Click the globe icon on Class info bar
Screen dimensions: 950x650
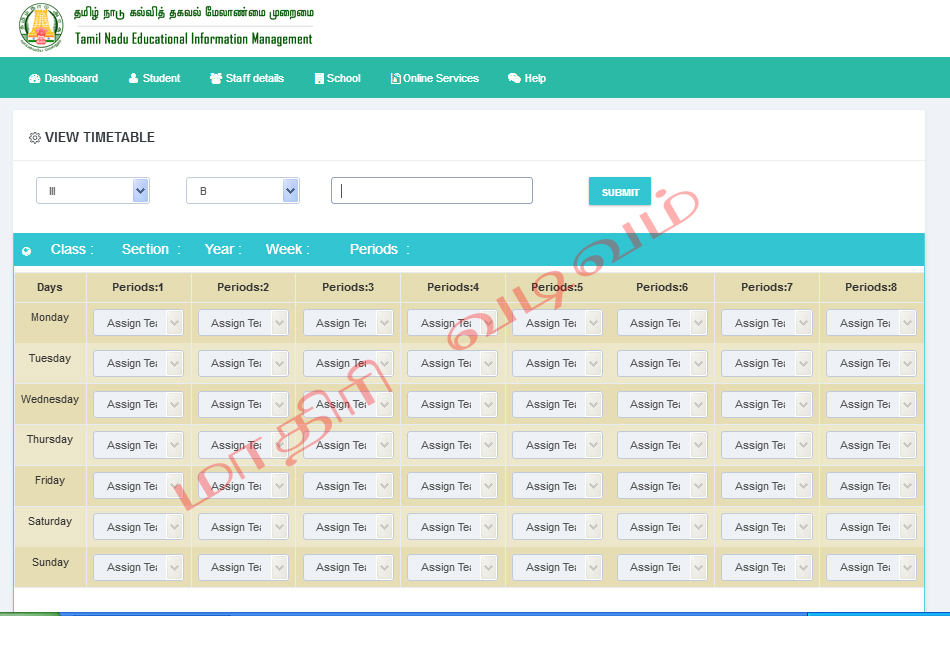(x=26, y=250)
